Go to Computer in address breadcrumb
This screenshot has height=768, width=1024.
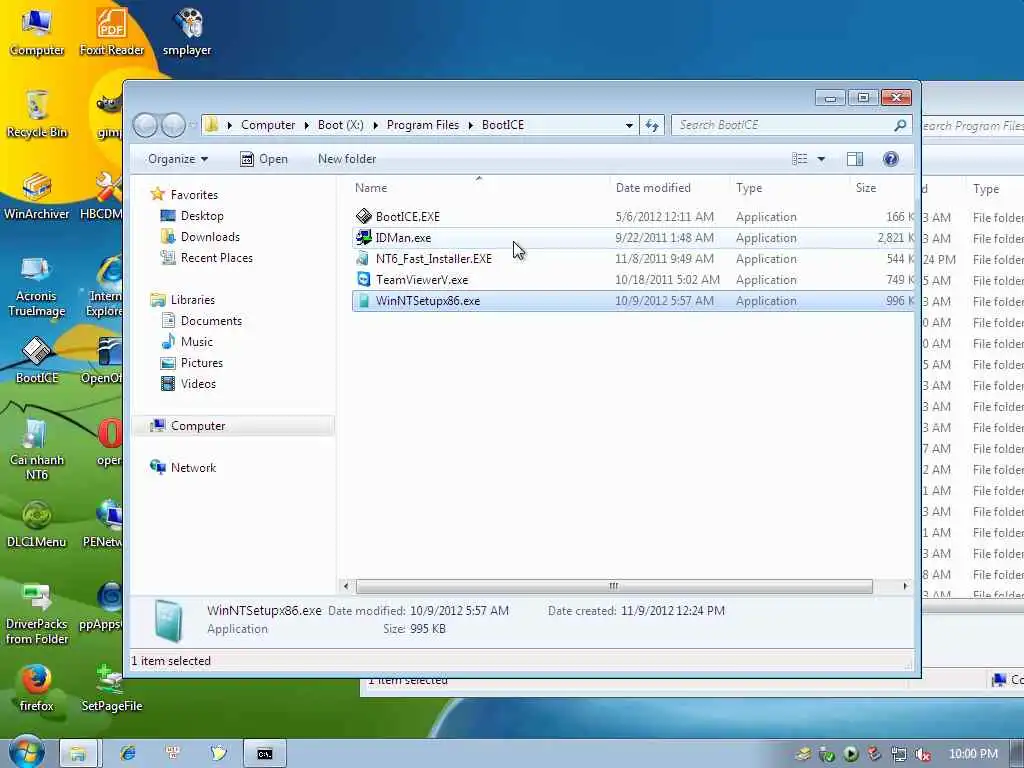point(268,125)
